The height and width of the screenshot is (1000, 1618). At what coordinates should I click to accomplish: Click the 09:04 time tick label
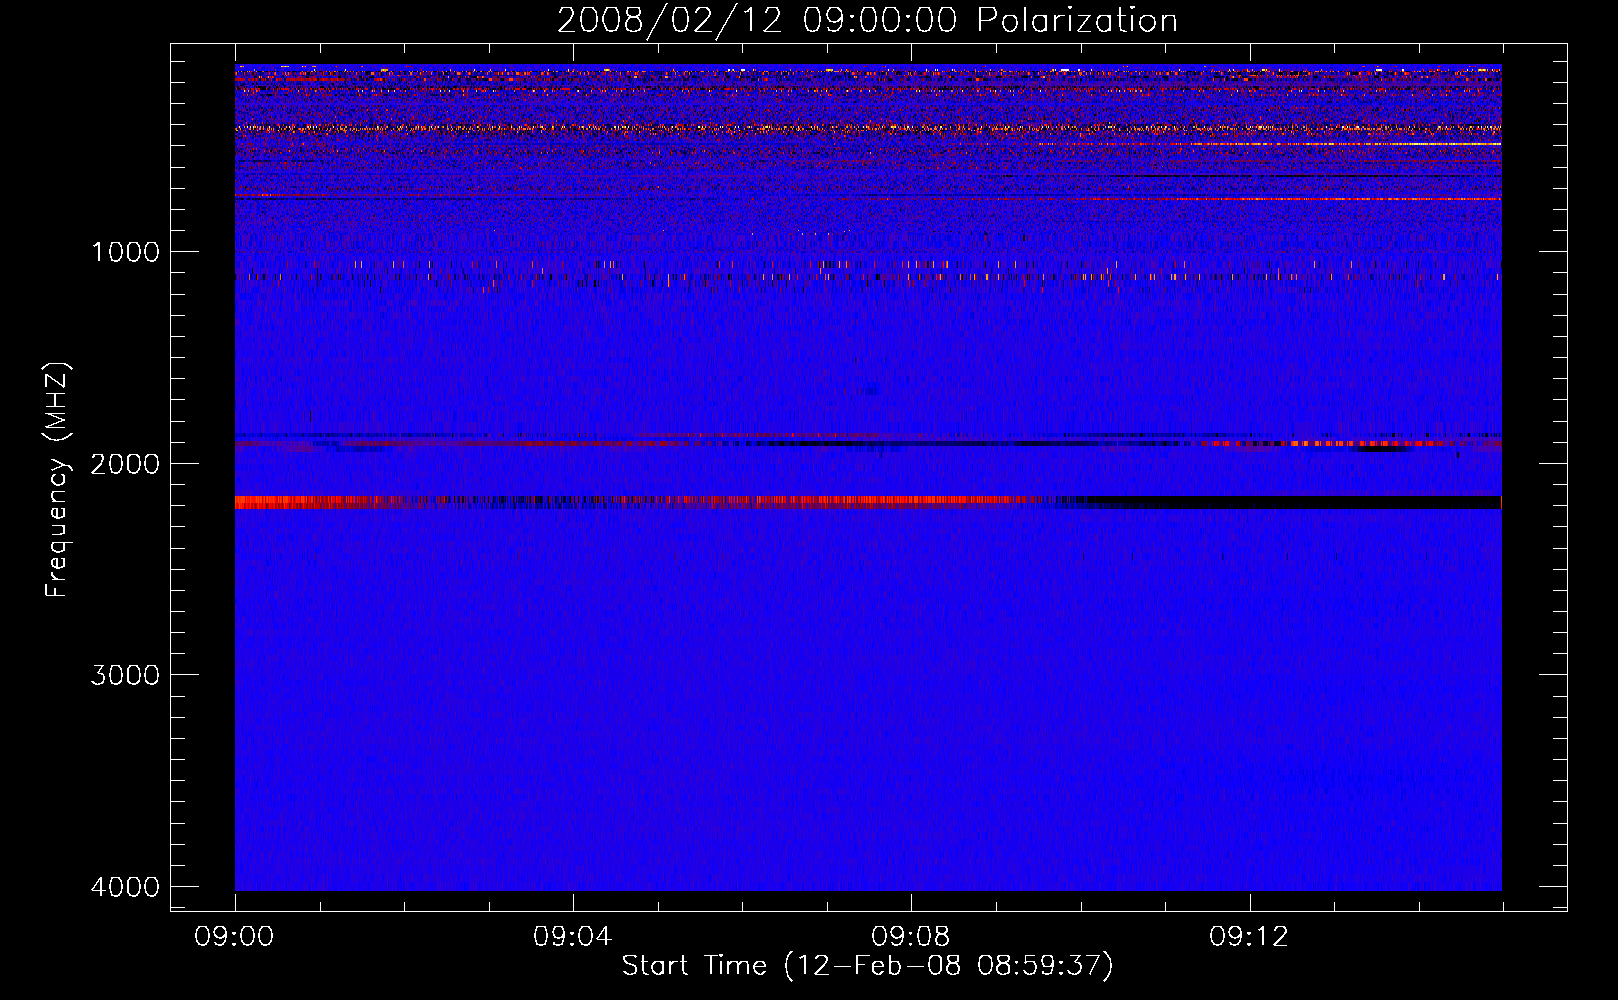pyautogui.click(x=572, y=937)
